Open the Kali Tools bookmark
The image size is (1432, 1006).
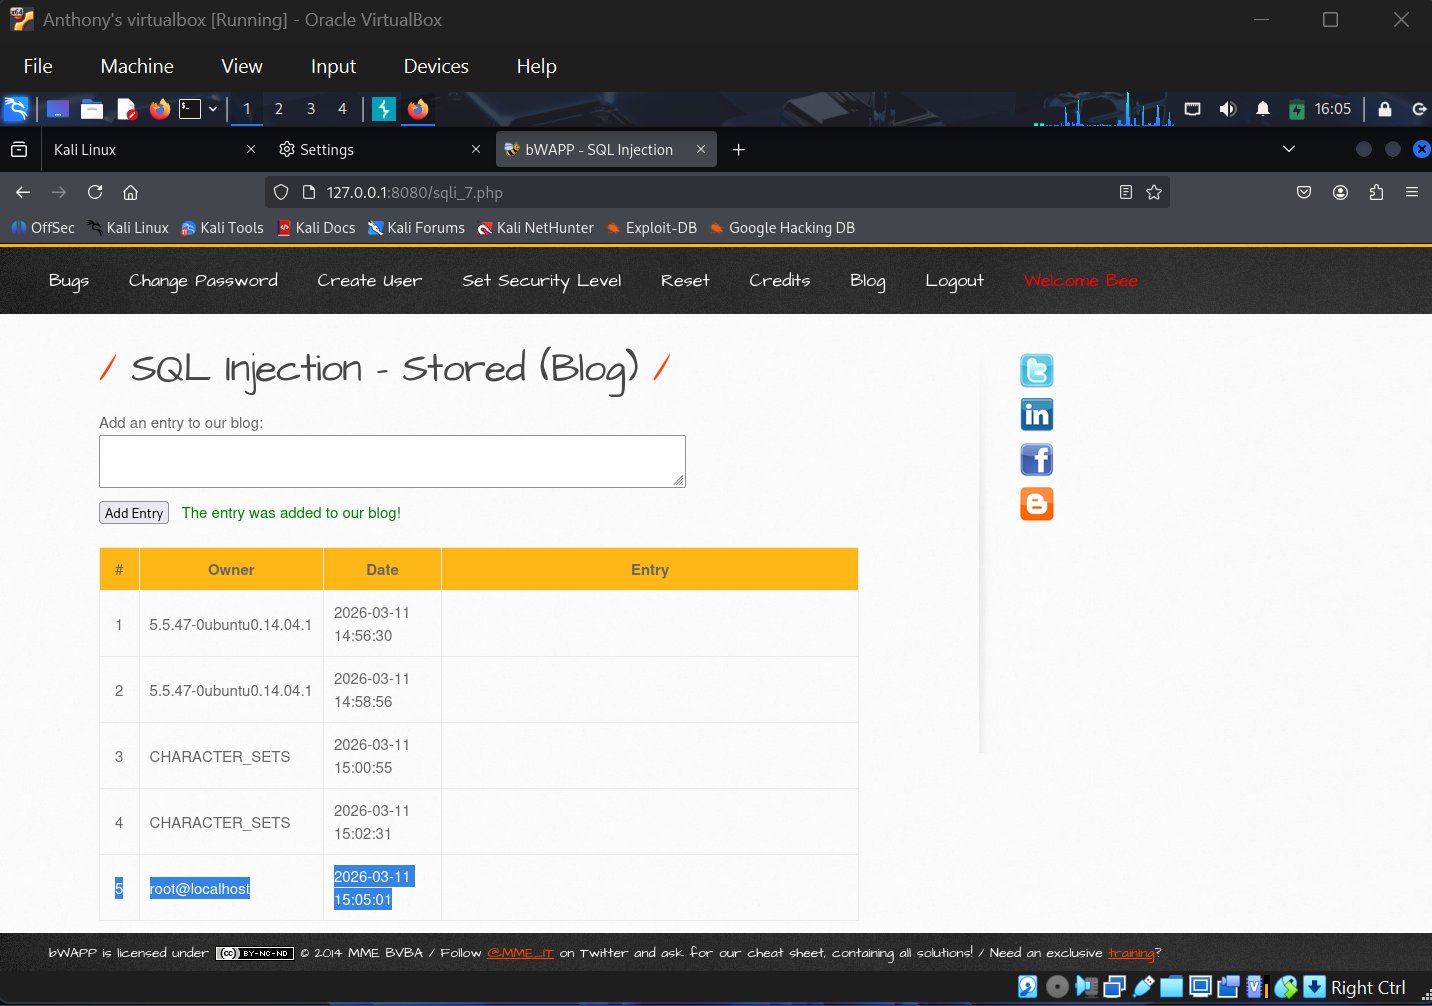click(x=222, y=228)
